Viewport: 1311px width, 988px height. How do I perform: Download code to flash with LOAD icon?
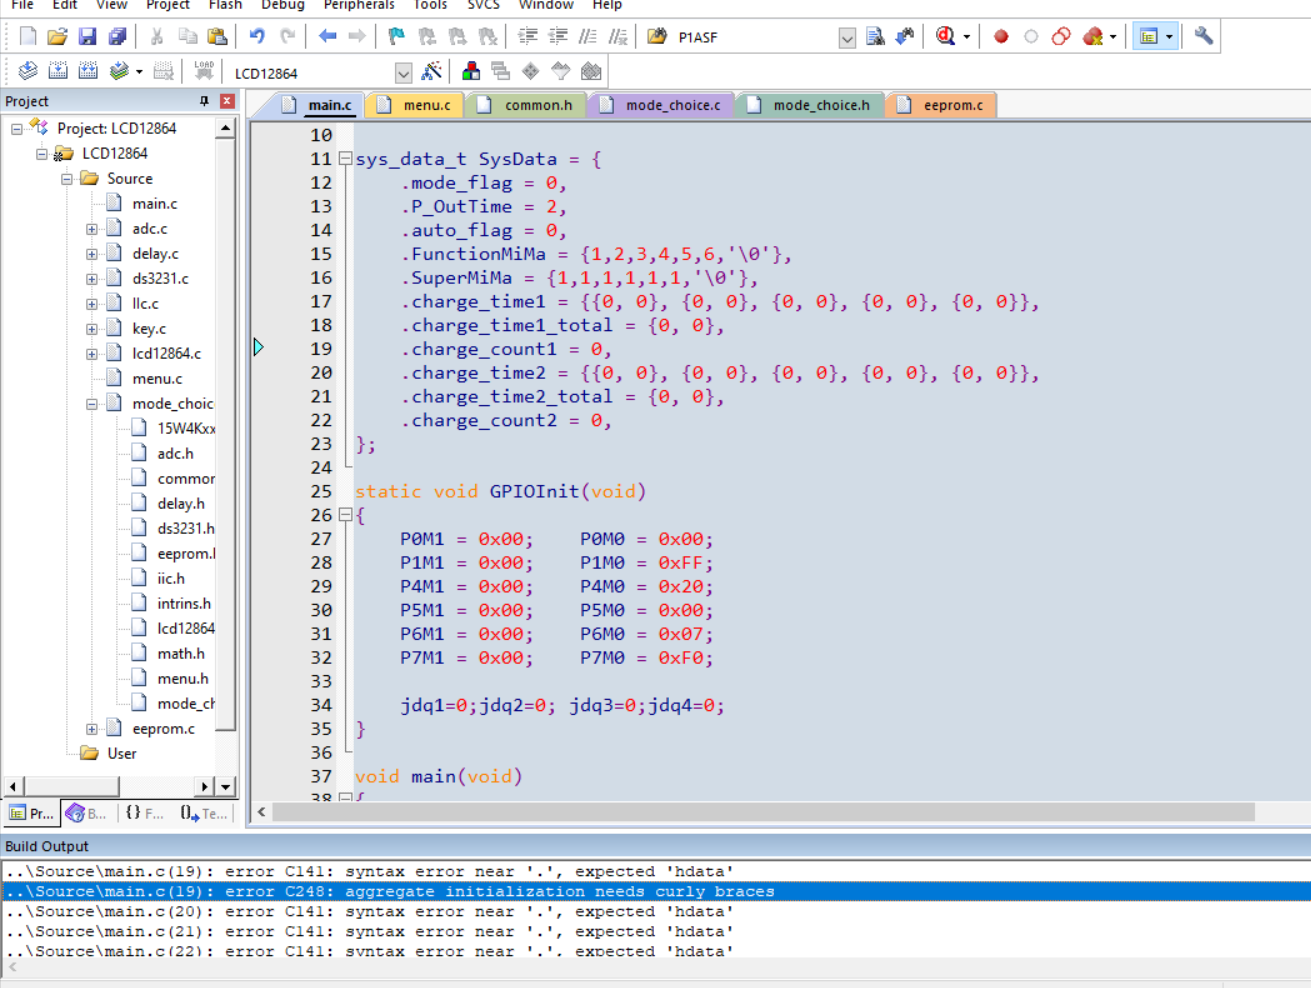(204, 71)
